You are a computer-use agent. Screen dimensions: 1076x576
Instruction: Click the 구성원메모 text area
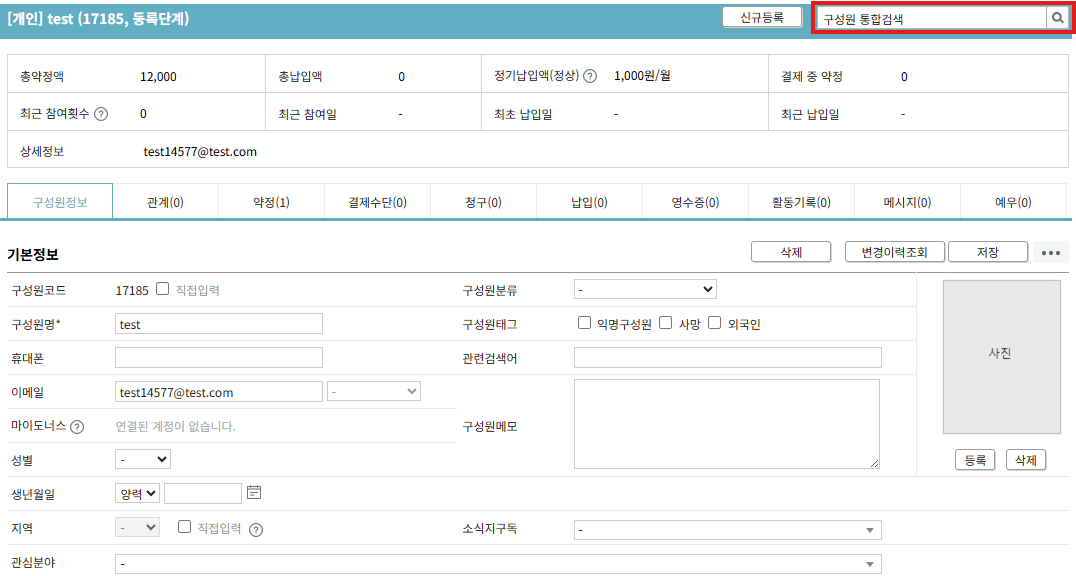point(727,424)
